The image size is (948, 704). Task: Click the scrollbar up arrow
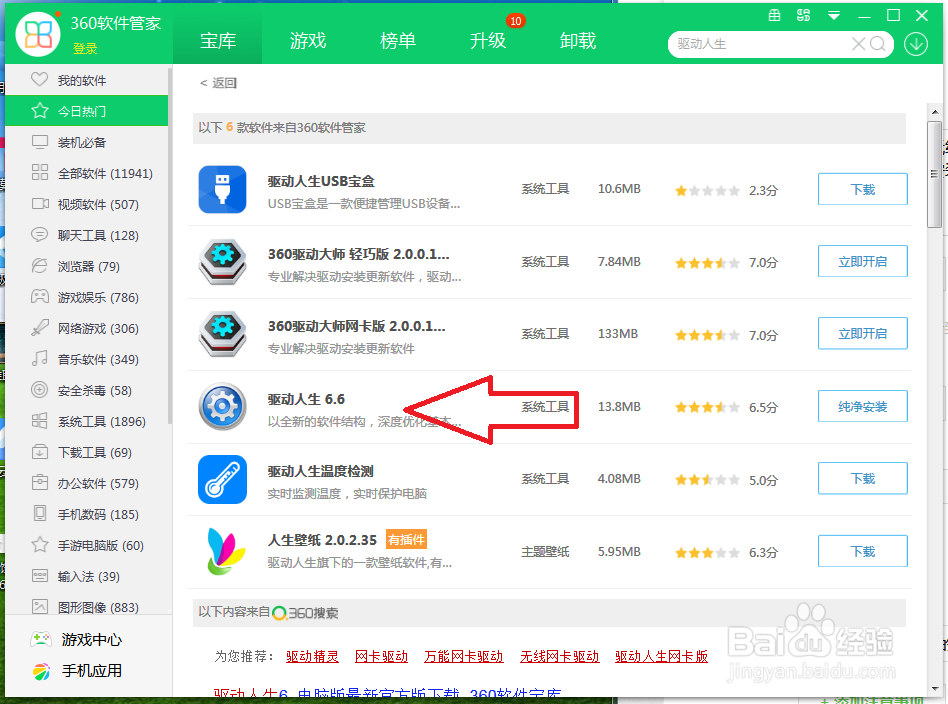pyautogui.click(x=934, y=112)
